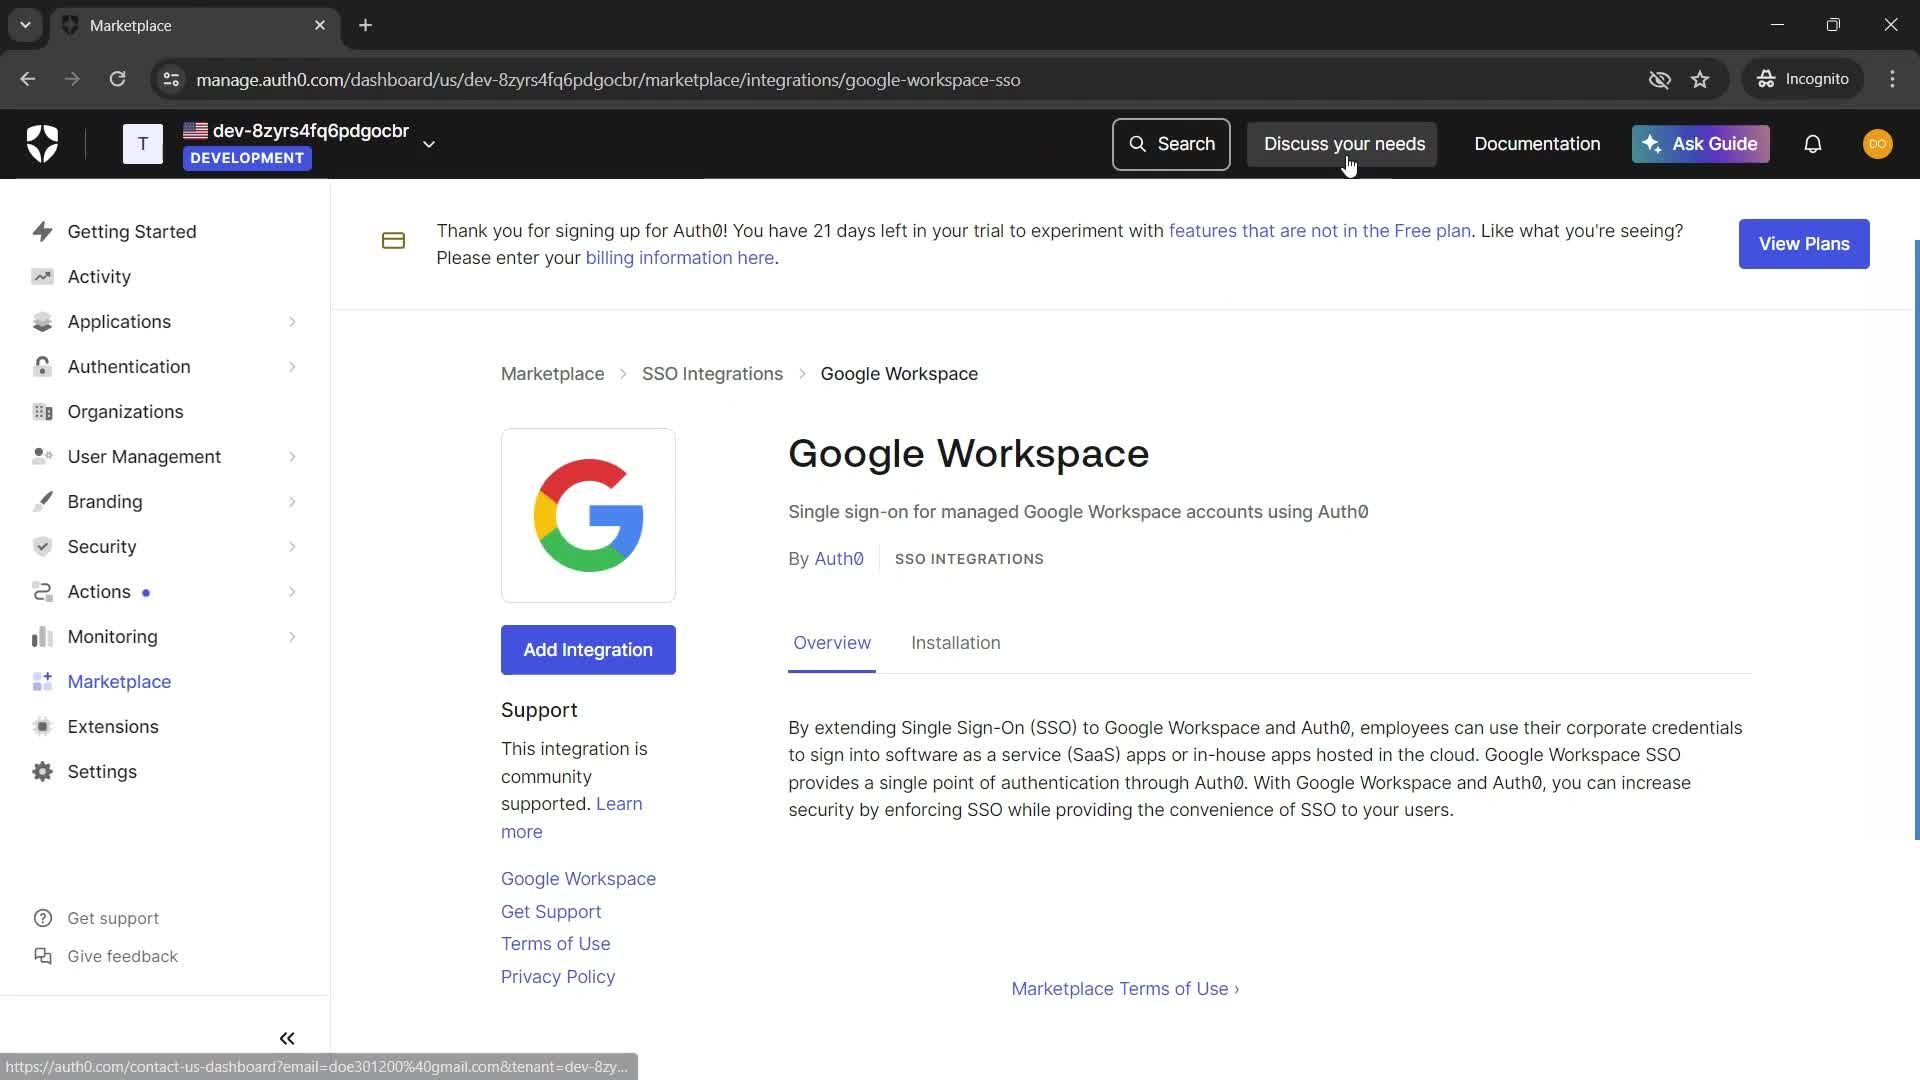Expand the User Management submenu chevron
This screenshot has width=1920, height=1080.
click(x=292, y=457)
